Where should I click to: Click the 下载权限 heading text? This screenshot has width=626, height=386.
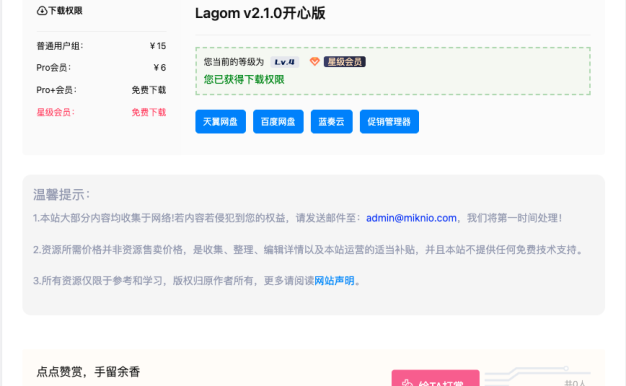tap(65, 11)
